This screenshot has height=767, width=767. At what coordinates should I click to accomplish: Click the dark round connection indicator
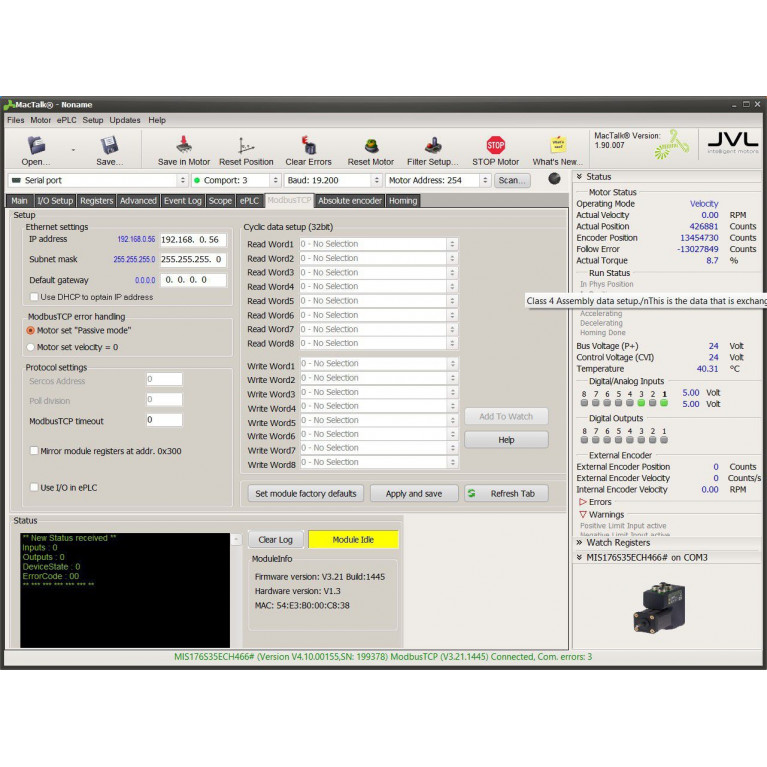554,179
